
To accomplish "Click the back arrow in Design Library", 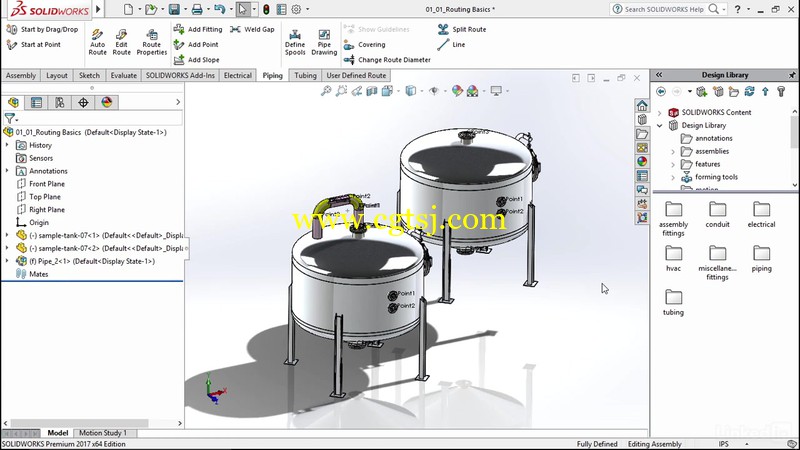I will pyautogui.click(x=661, y=91).
